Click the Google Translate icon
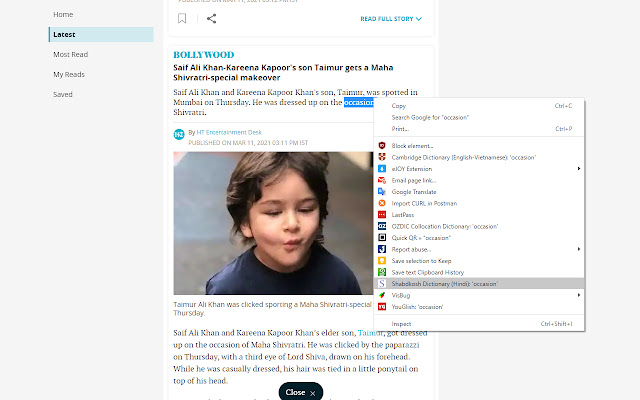The image size is (640, 400). 382,191
